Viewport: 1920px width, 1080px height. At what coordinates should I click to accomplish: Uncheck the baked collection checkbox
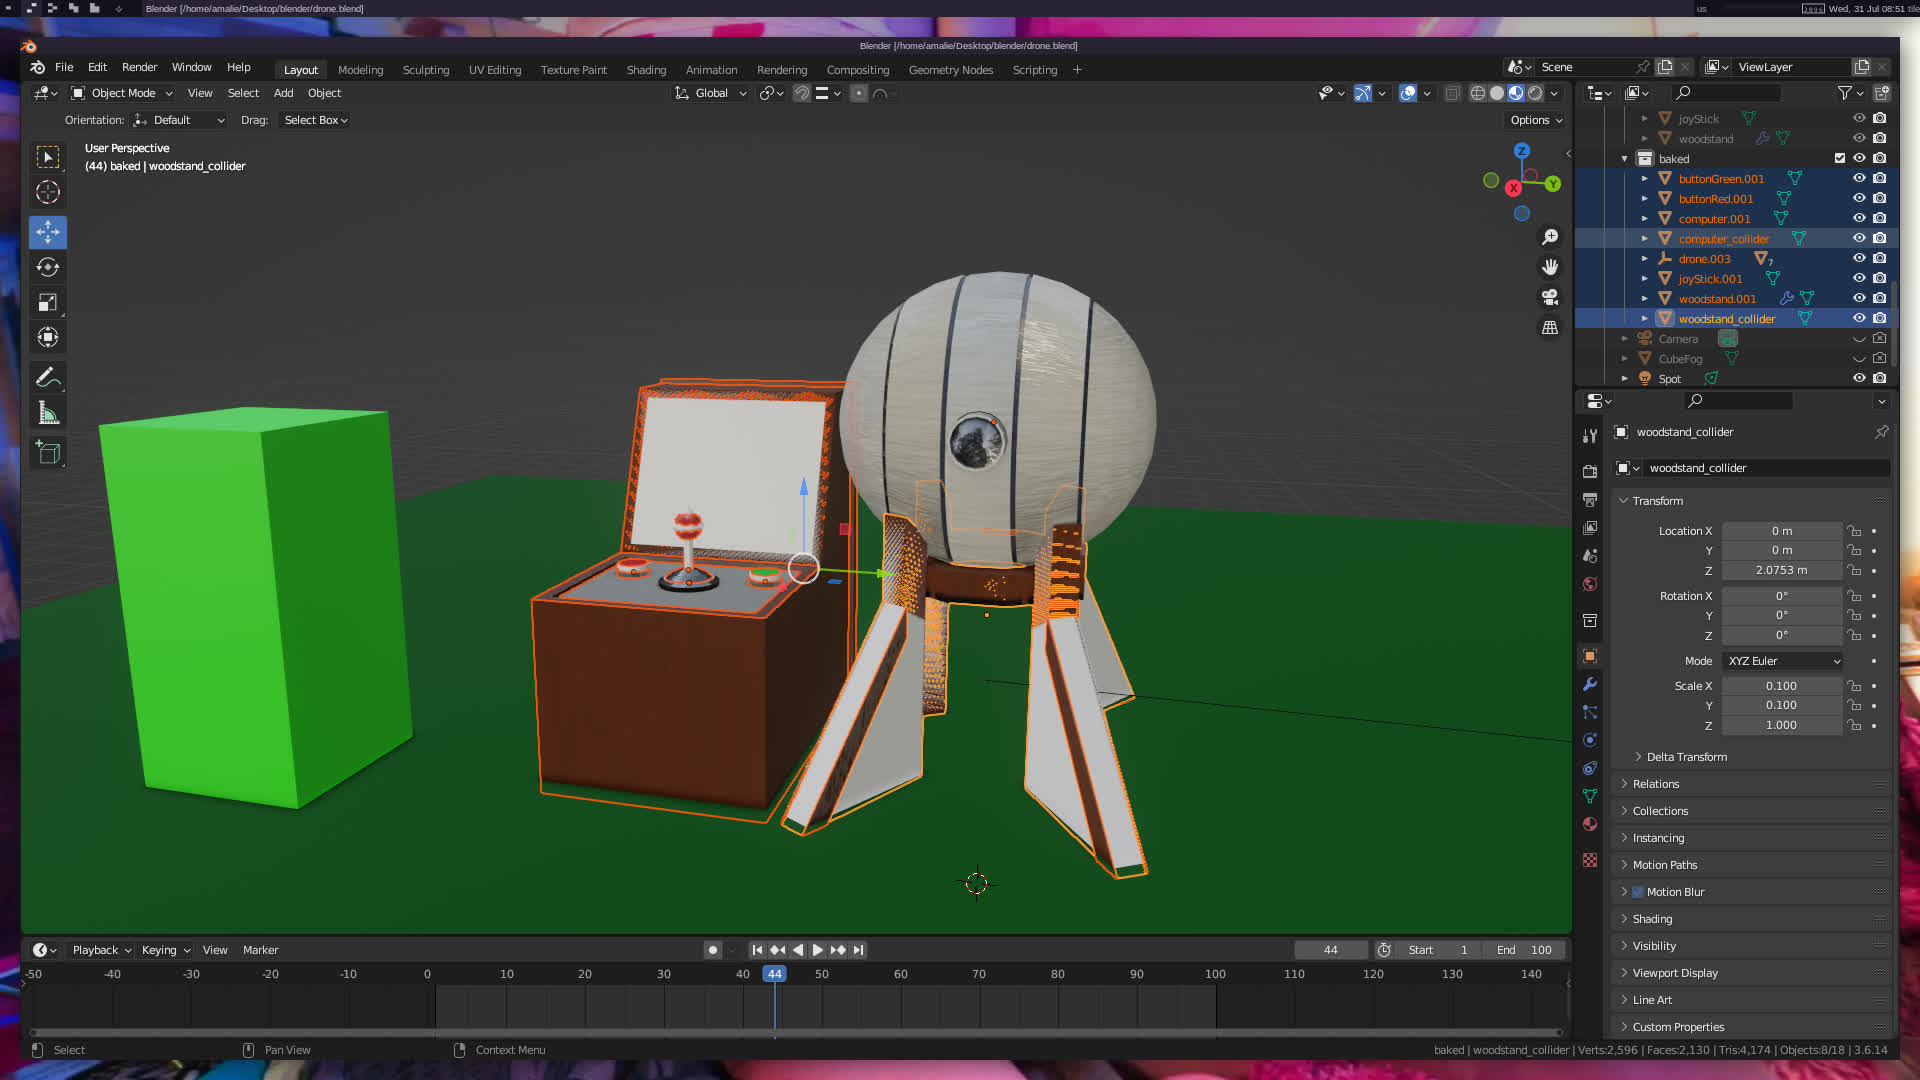click(x=1839, y=159)
